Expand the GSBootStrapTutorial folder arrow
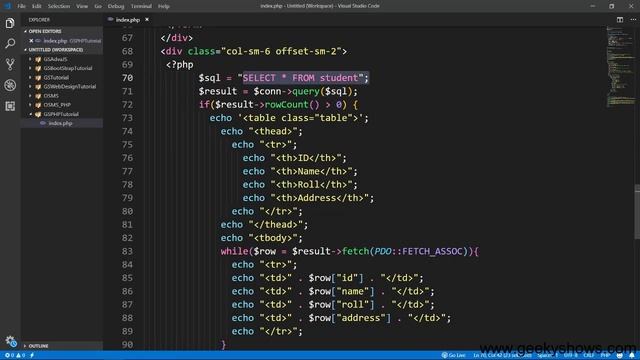Screen dimensions: 640x360 (30, 68)
